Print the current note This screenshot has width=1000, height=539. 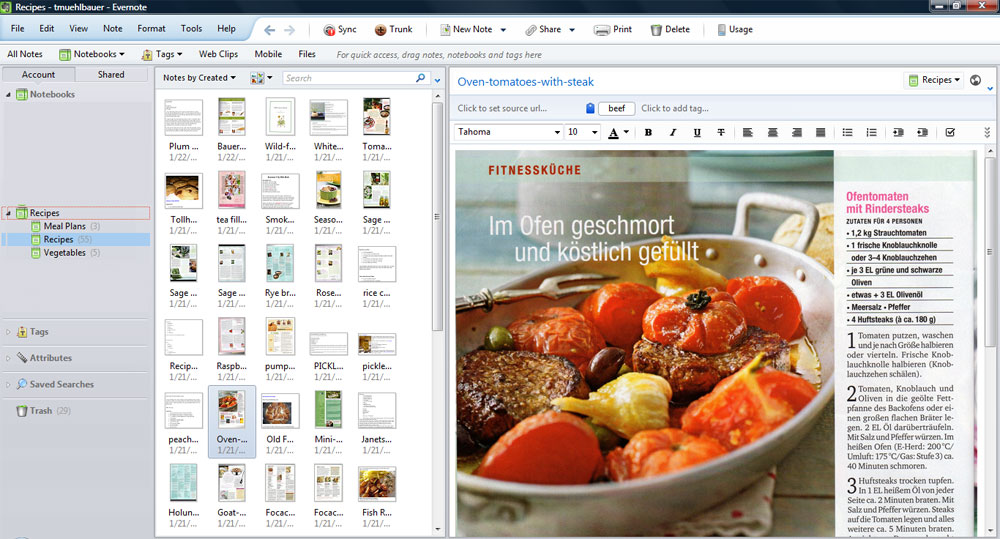tap(612, 29)
